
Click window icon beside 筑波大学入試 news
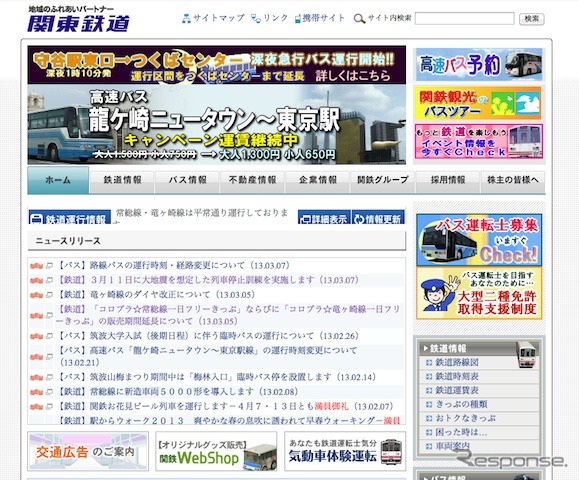point(49,336)
